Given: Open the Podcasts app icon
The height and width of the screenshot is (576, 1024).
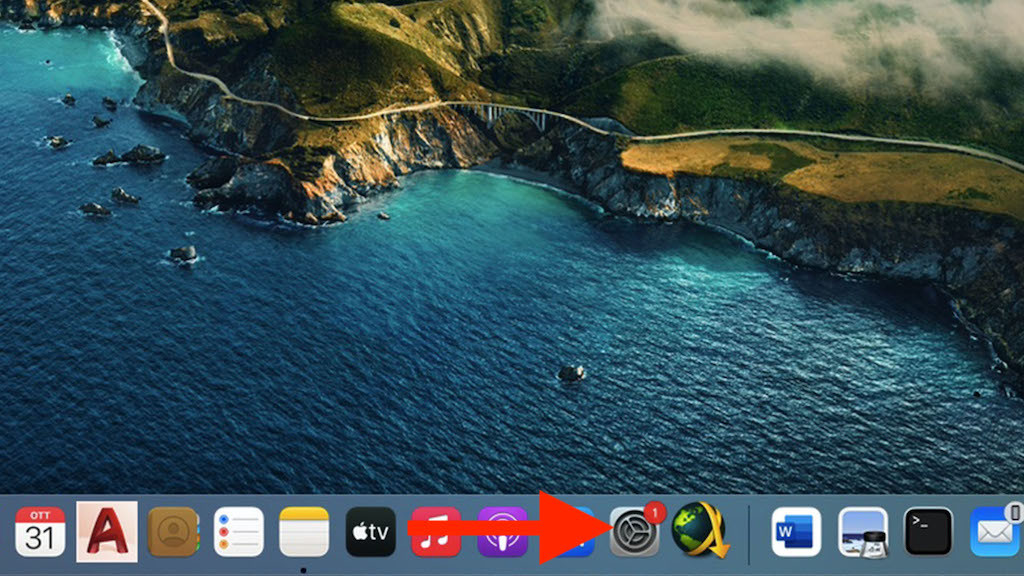Looking at the screenshot, I should pyautogui.click(x=502, y=532).
